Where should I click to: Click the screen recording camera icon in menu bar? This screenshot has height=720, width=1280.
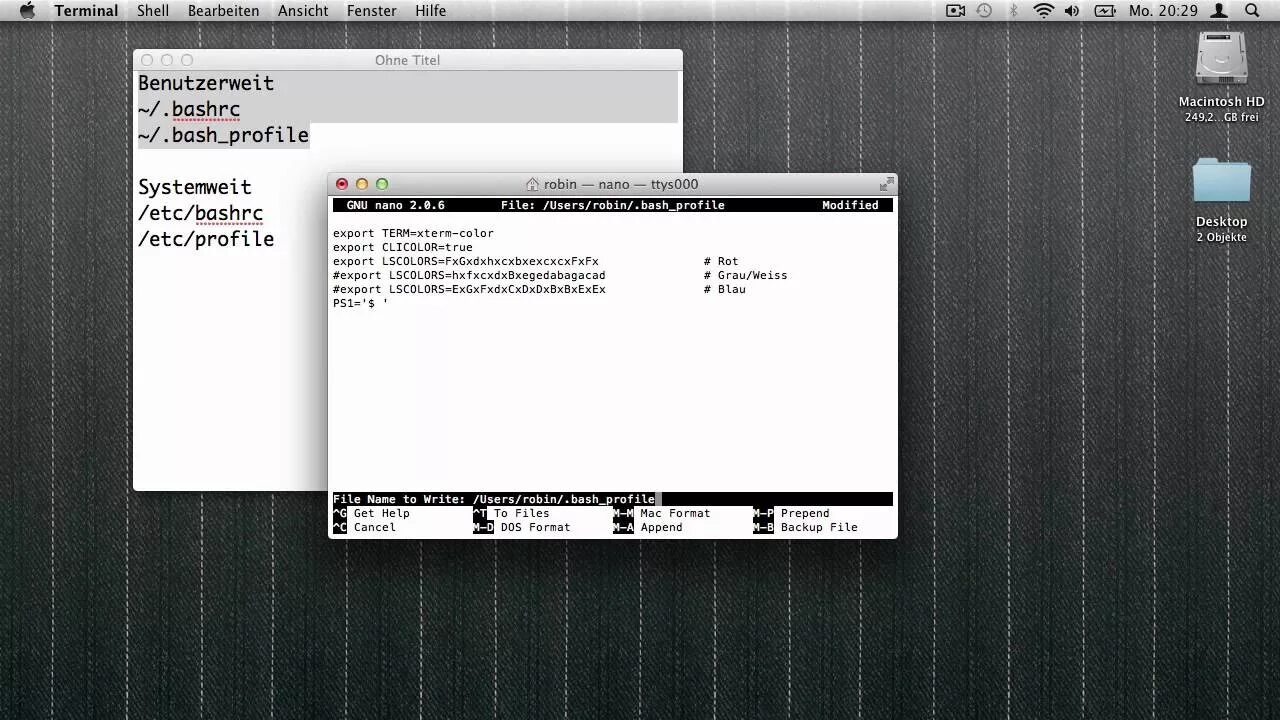pyautogui.click(x=956, y=10)
